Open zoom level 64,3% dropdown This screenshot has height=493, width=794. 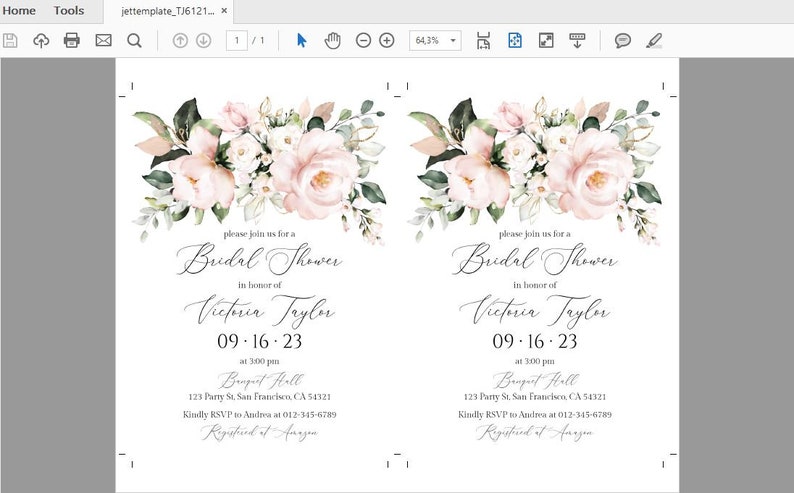435,40
